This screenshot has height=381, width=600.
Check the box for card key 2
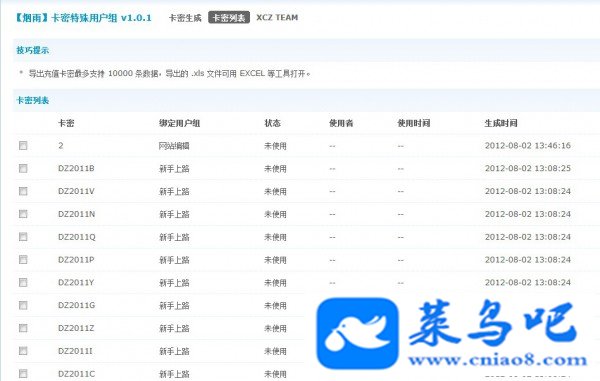23,146
